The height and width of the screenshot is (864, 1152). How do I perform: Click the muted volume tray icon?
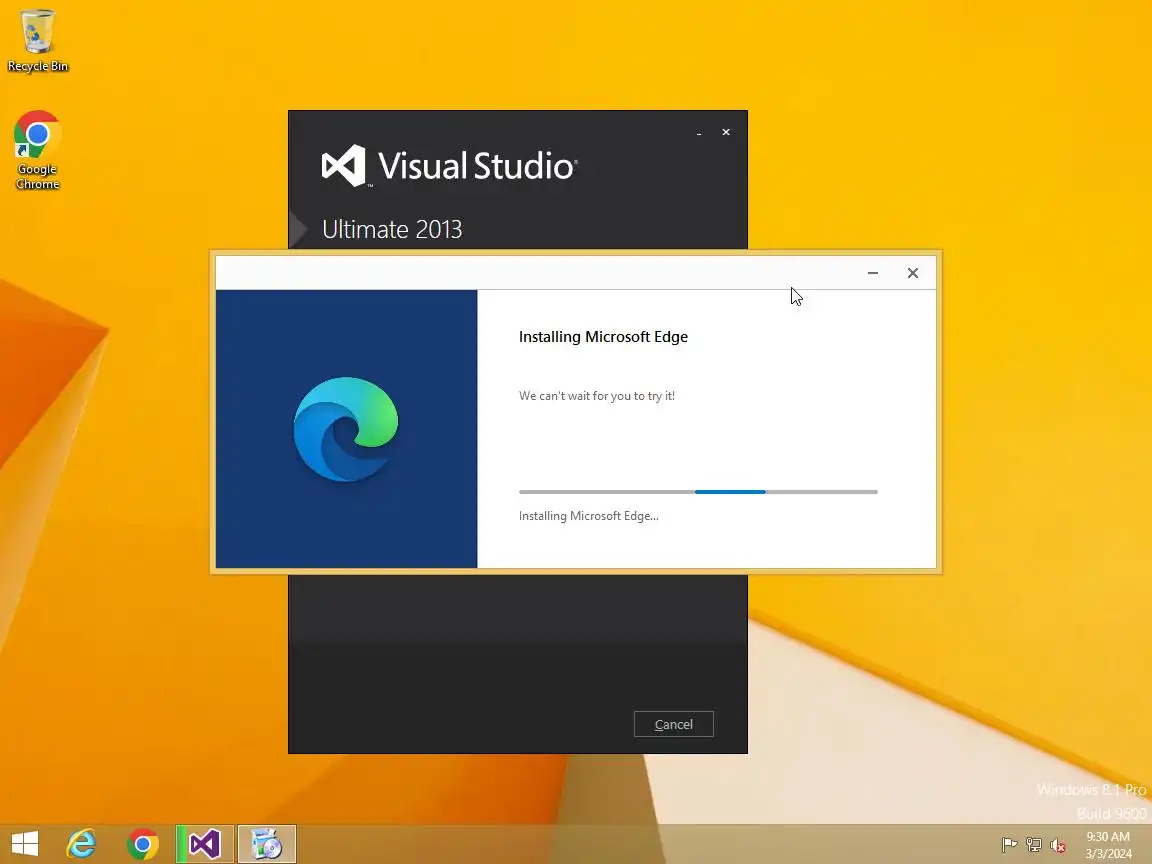pos(1058,845)
